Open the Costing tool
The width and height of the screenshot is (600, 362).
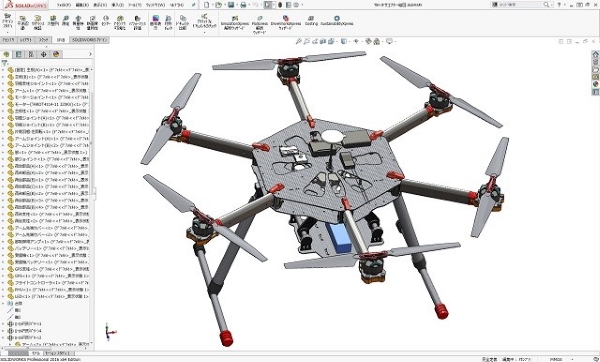click(311, 20)
